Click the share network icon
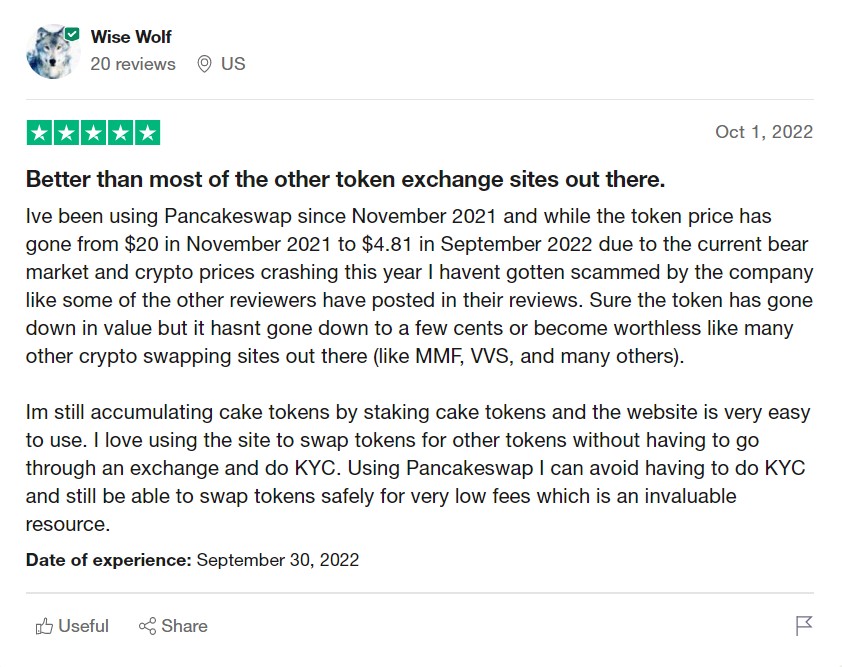The image size is (842, 667). (x=147, y=626)
